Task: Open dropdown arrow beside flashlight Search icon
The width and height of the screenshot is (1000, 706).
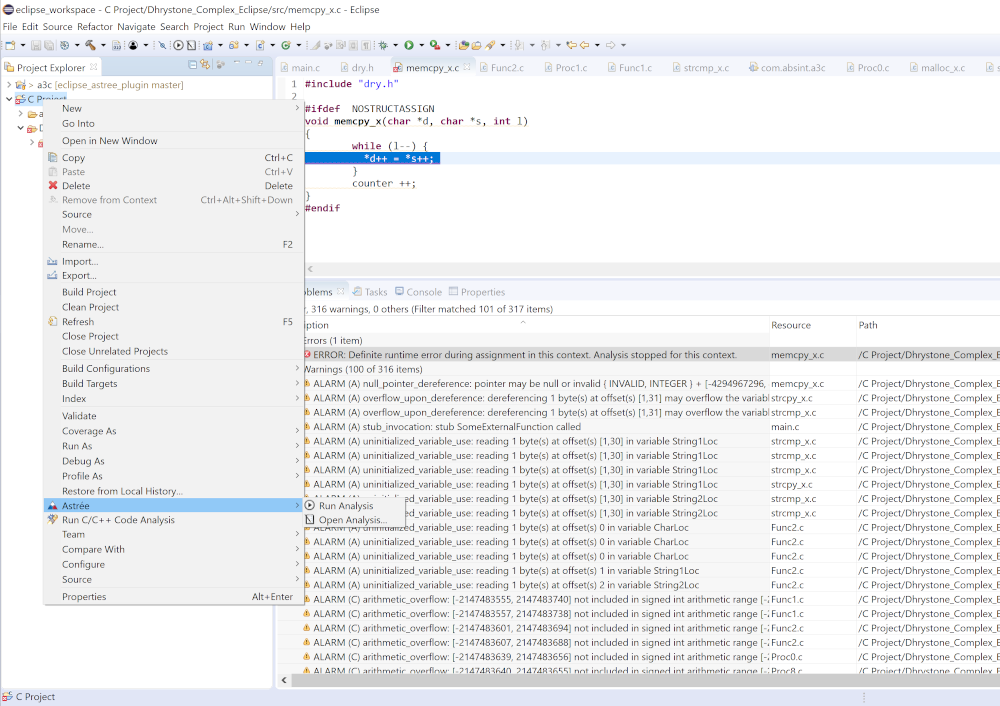Action: coord(503,45)
